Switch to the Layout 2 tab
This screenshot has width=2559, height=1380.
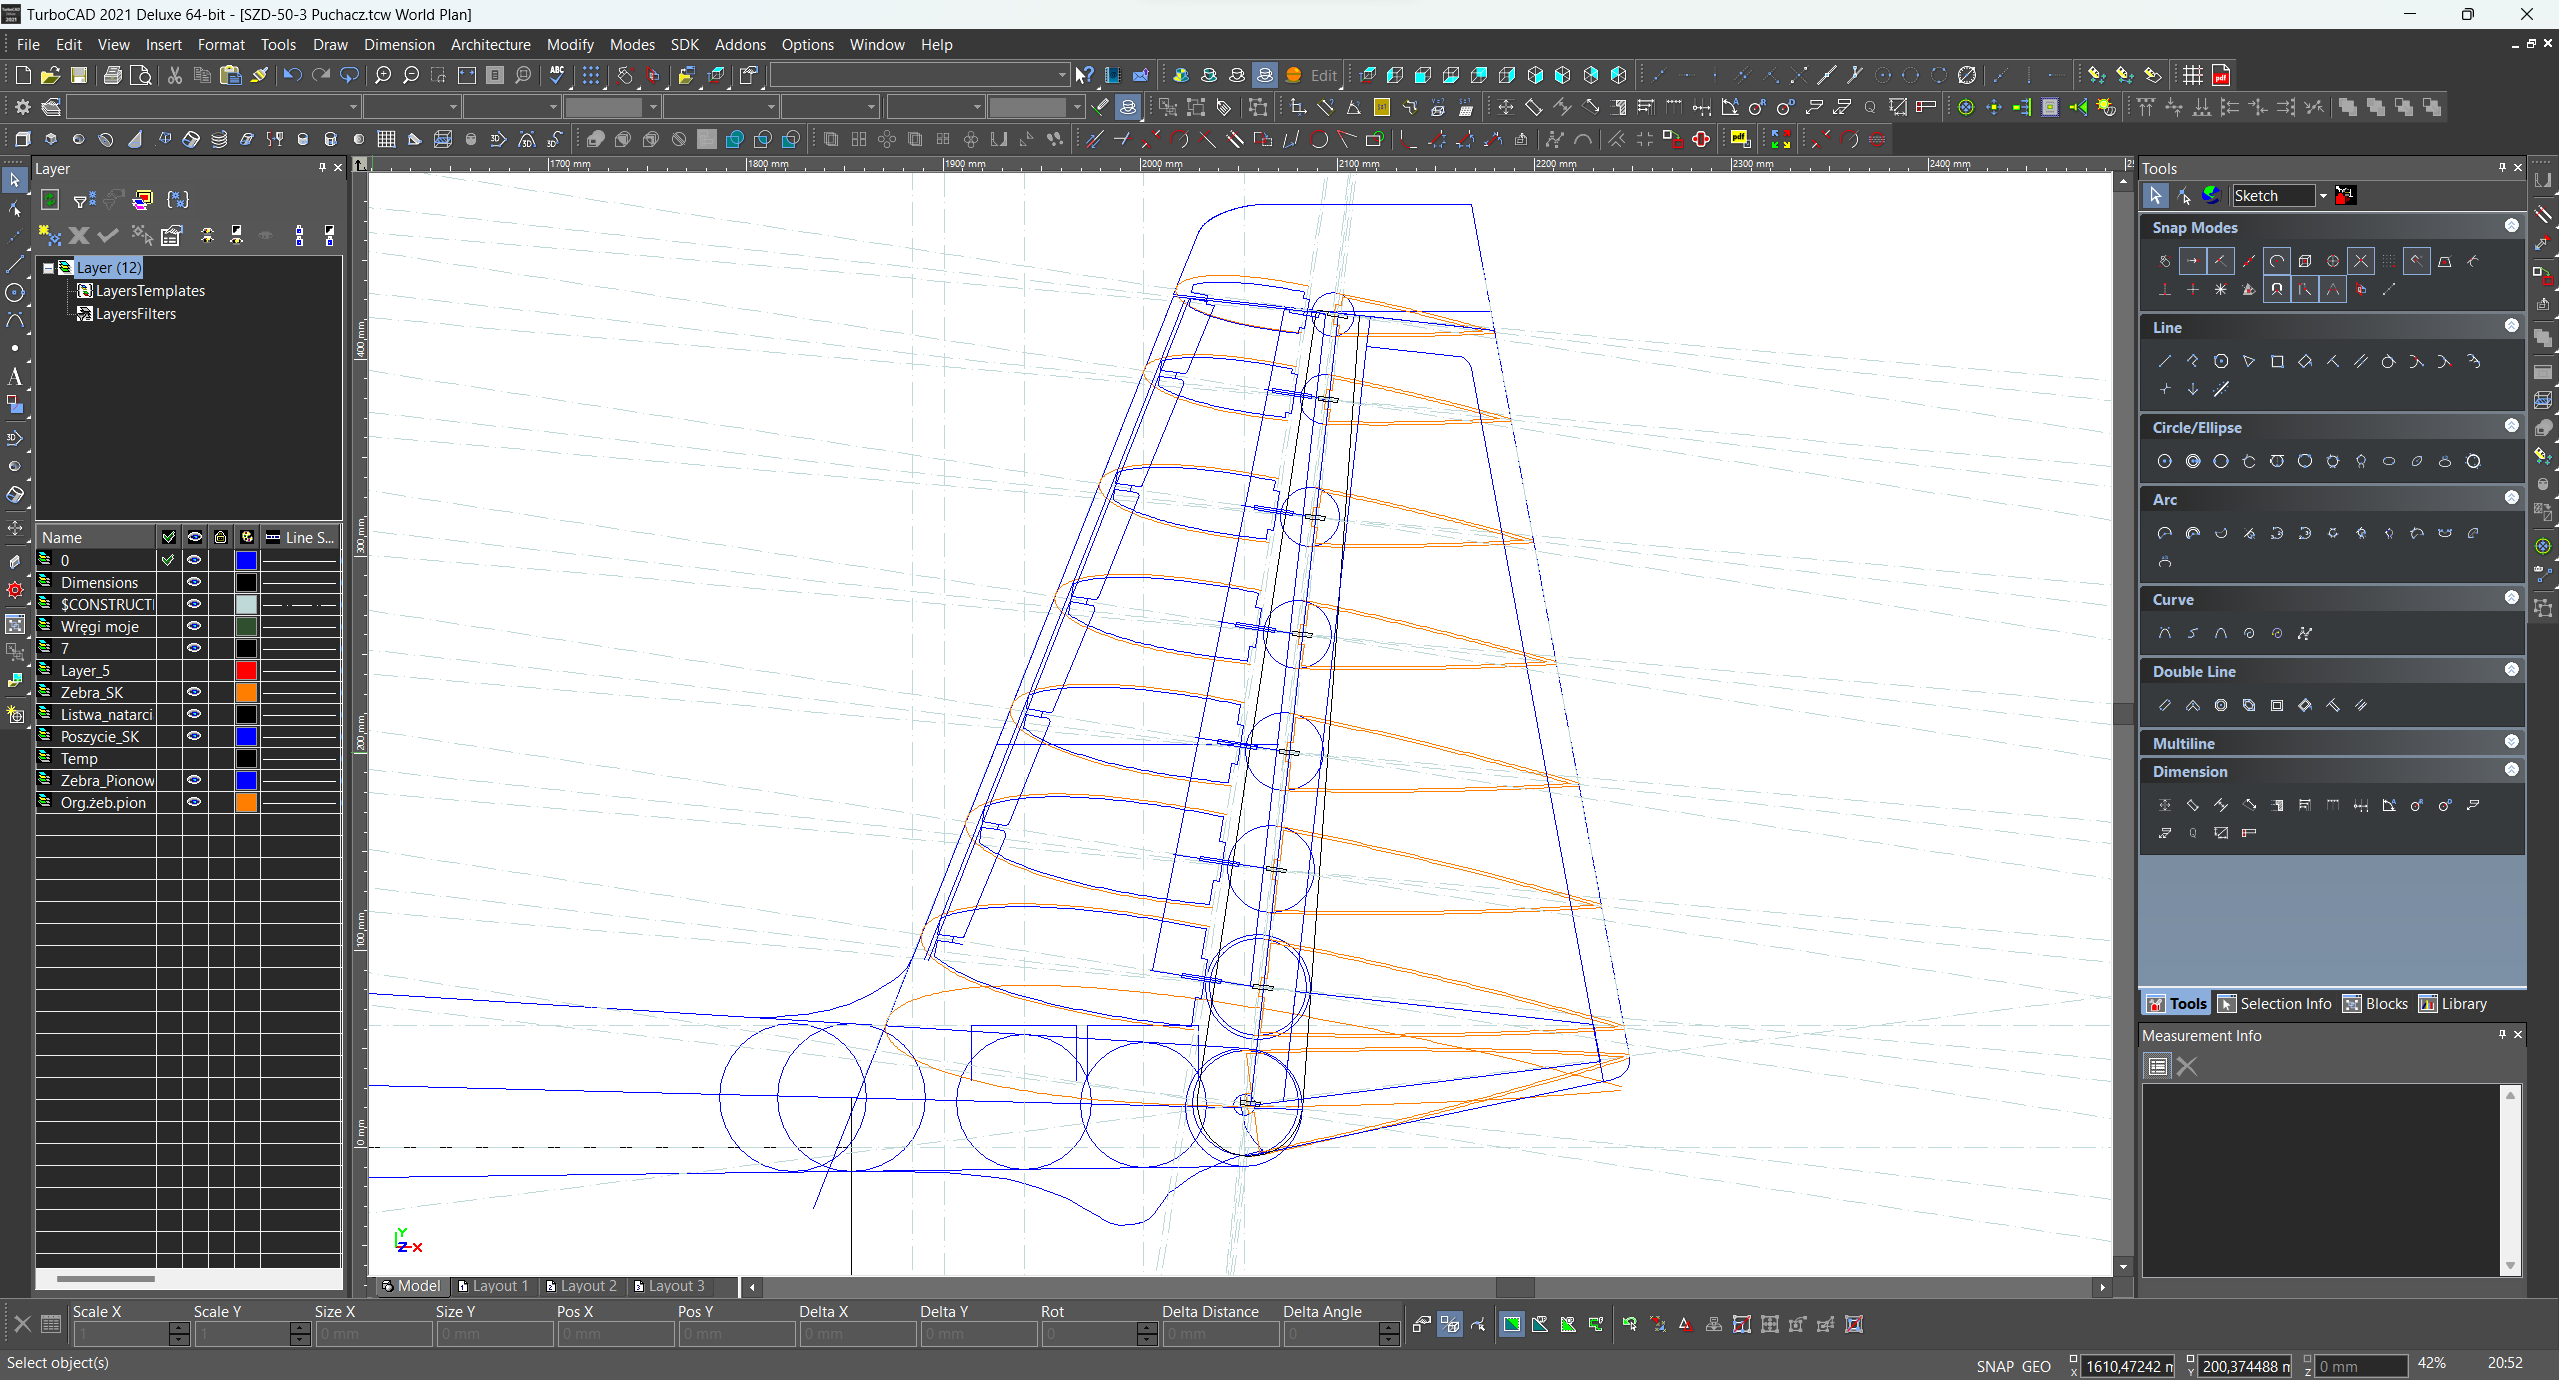click(x=582, y=1286)
